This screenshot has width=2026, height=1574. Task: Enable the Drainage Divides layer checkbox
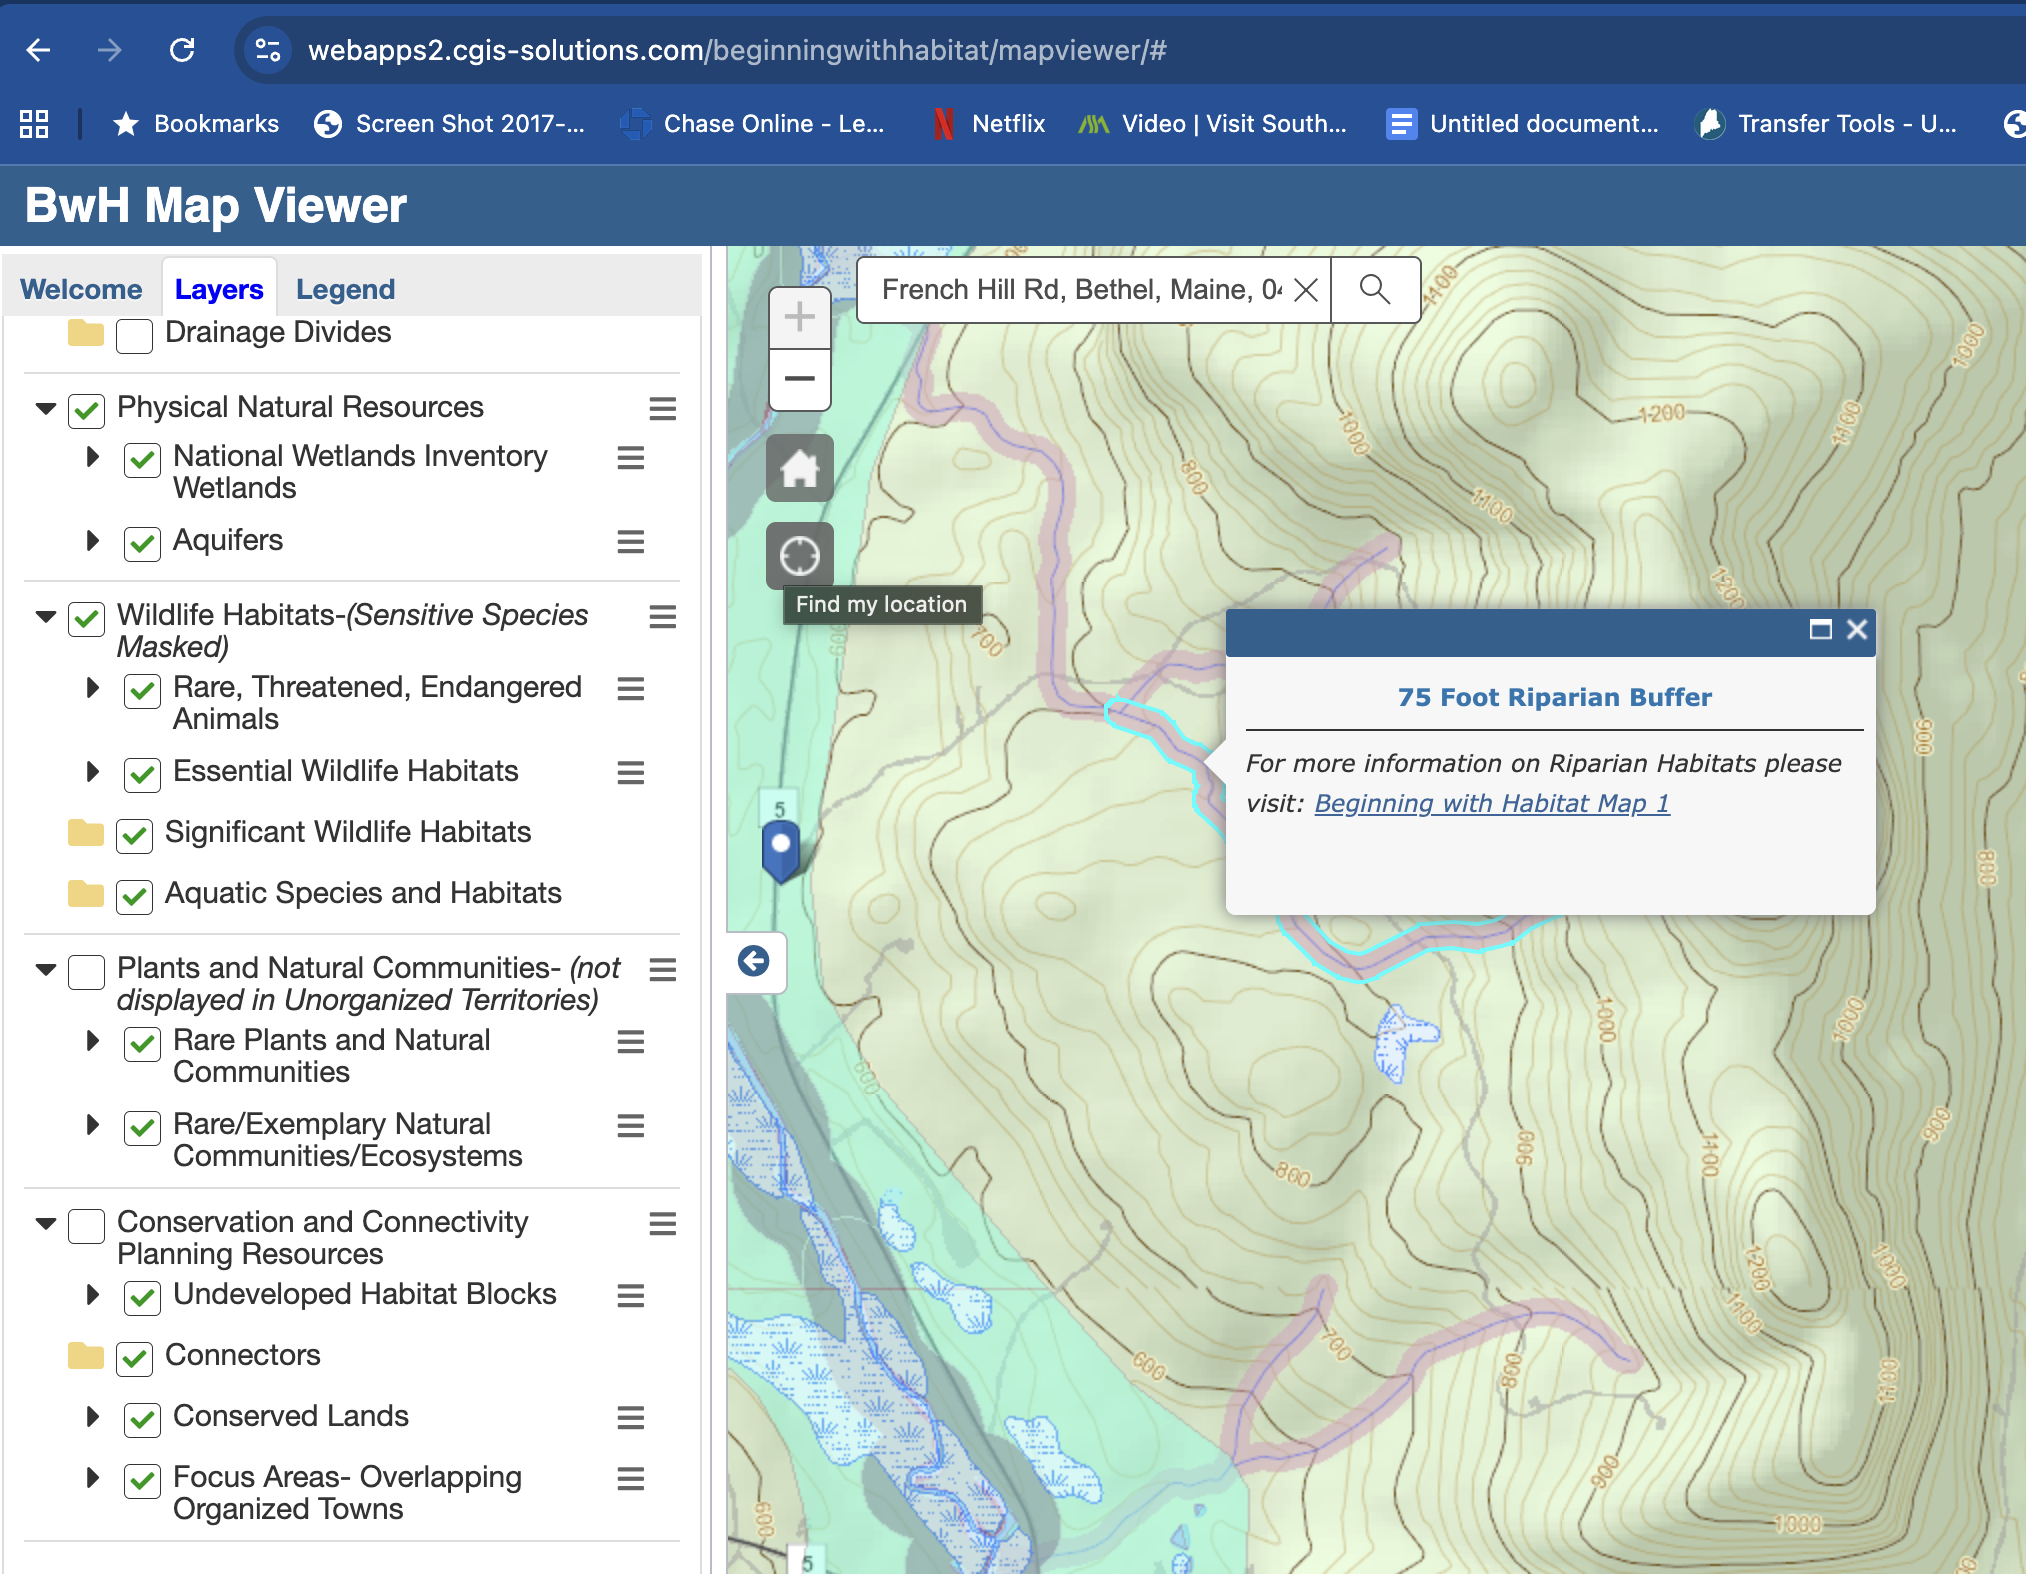pos(134,335)
